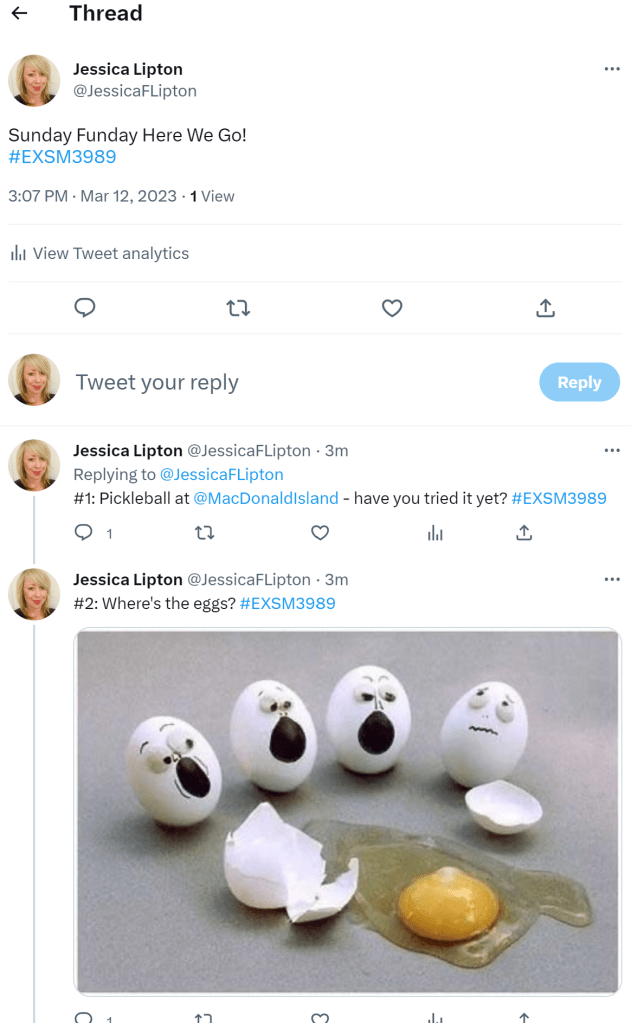Viewport: 631px width, 1023px height.
Task: Open Jessica Lipton's profile photo on main tweet
Action: click(x=34, y=80)
